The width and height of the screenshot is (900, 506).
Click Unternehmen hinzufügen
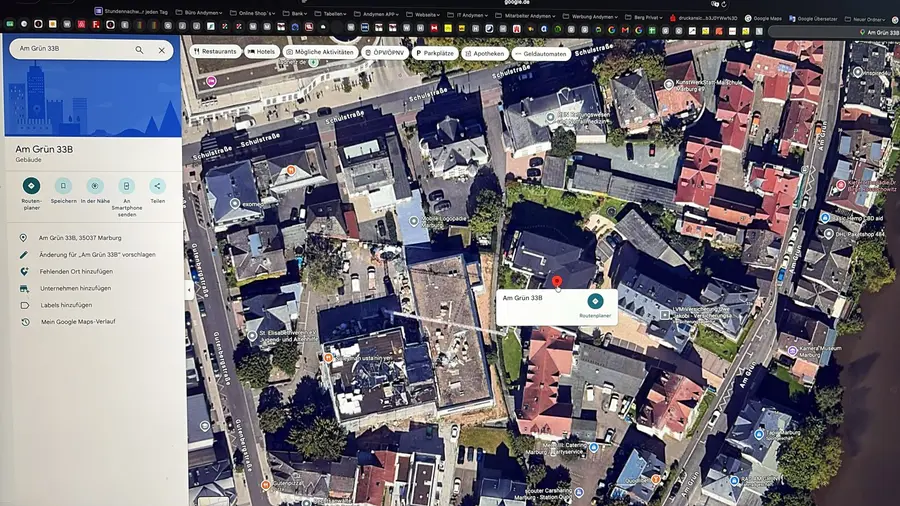(75, 288)
